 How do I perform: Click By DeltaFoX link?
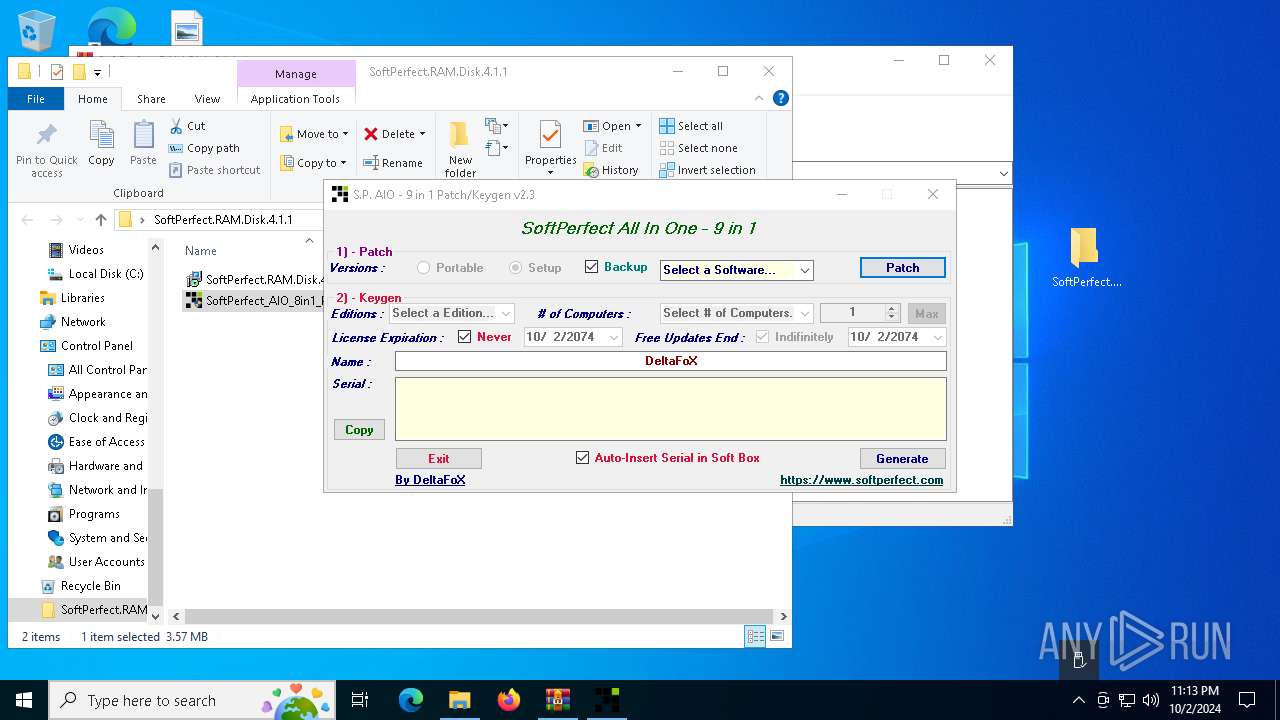click(x=430, y=480)
